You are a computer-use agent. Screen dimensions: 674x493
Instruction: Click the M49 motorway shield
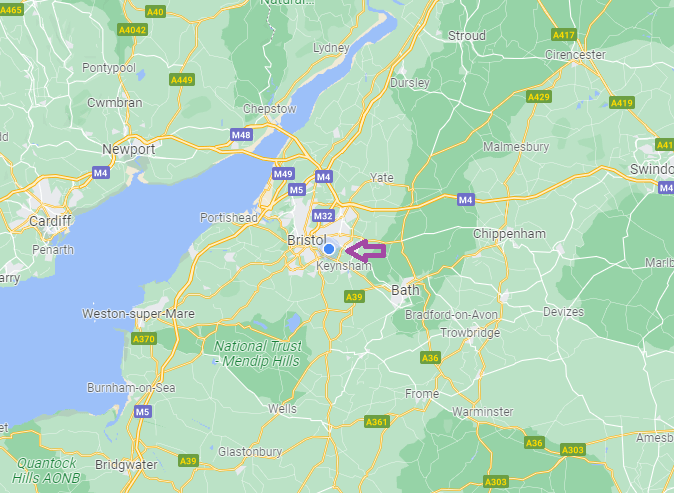click(x=283, y=174)
